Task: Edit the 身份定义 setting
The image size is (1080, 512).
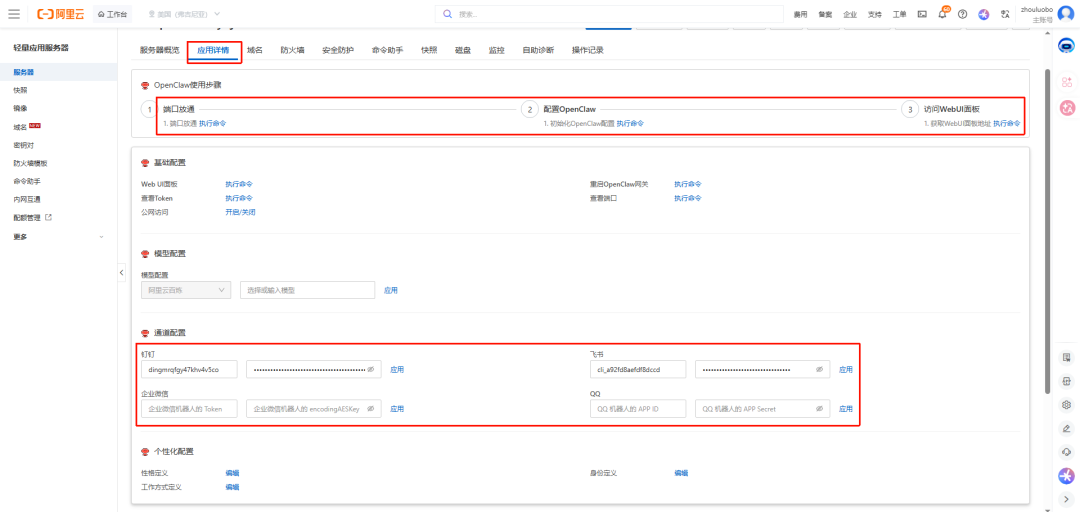Action: tap(681, 473)
